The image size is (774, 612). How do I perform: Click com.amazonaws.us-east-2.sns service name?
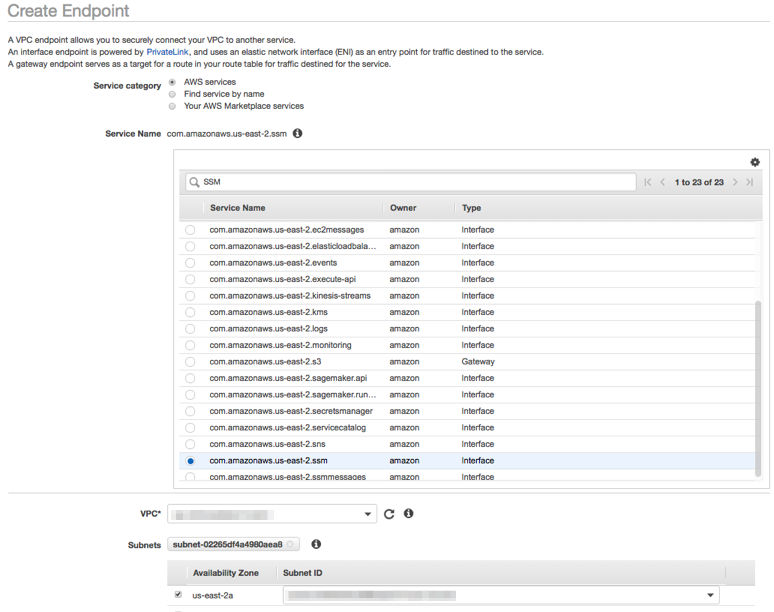click(x=267, y=444)
